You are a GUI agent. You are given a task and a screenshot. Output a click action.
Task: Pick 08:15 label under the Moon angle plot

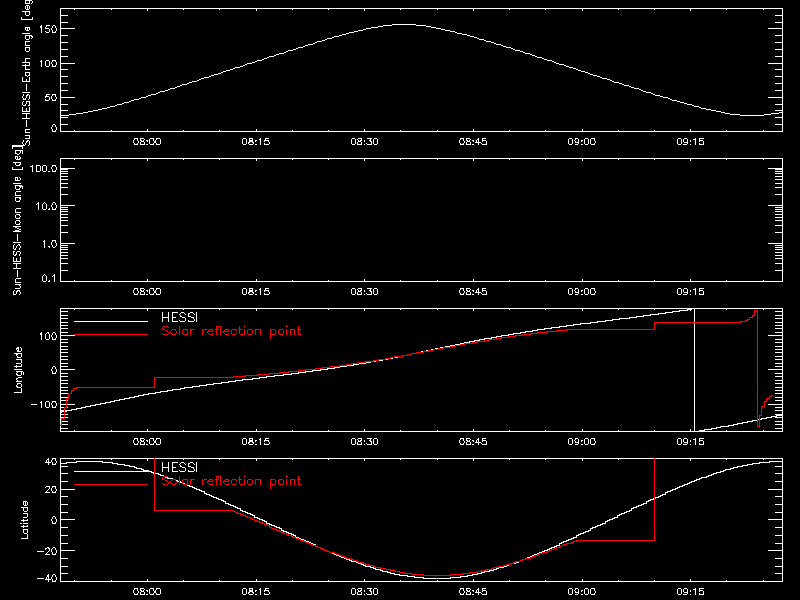pos(256,292)
